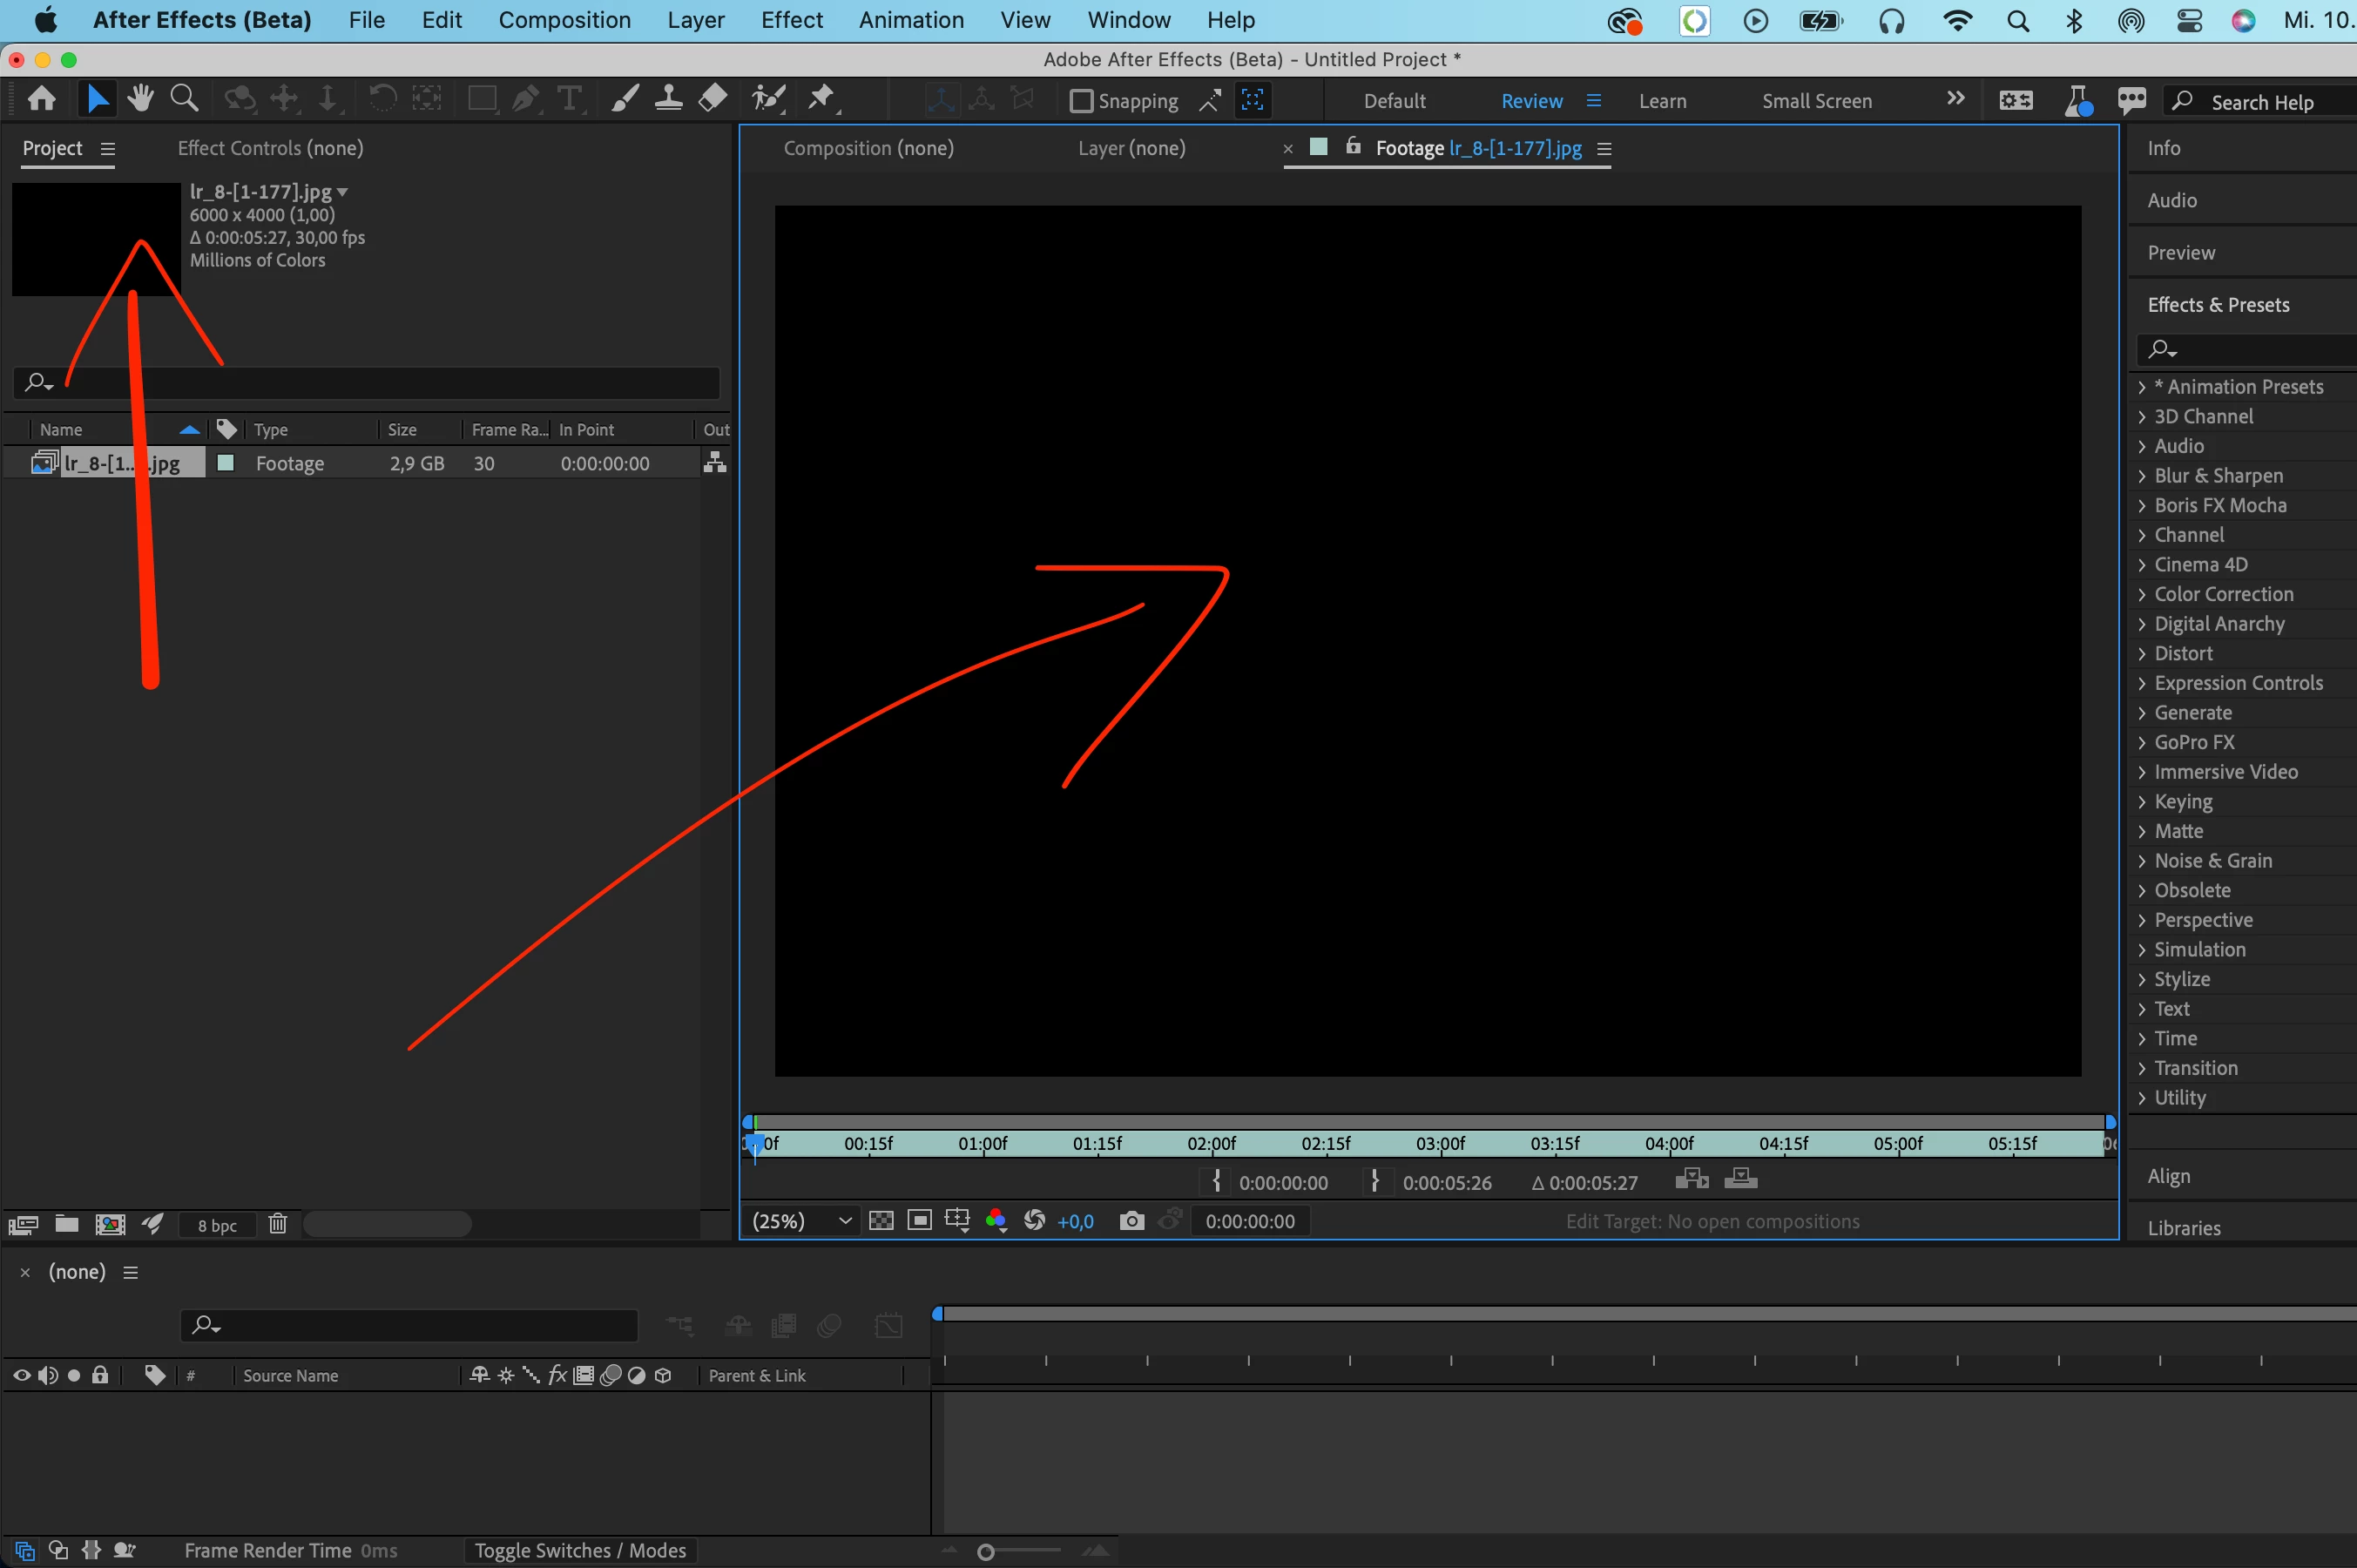
Task: Select the Puppet Pin tool
Action: click(821, 99)
